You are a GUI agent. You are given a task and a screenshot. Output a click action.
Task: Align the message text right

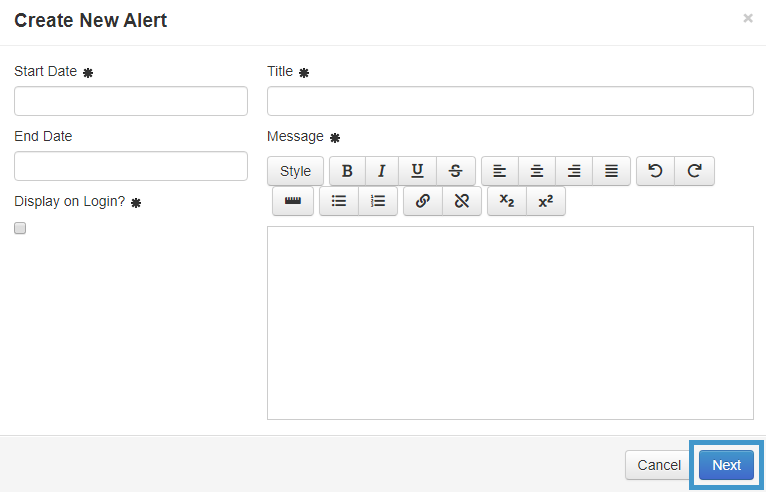(574, 171)
